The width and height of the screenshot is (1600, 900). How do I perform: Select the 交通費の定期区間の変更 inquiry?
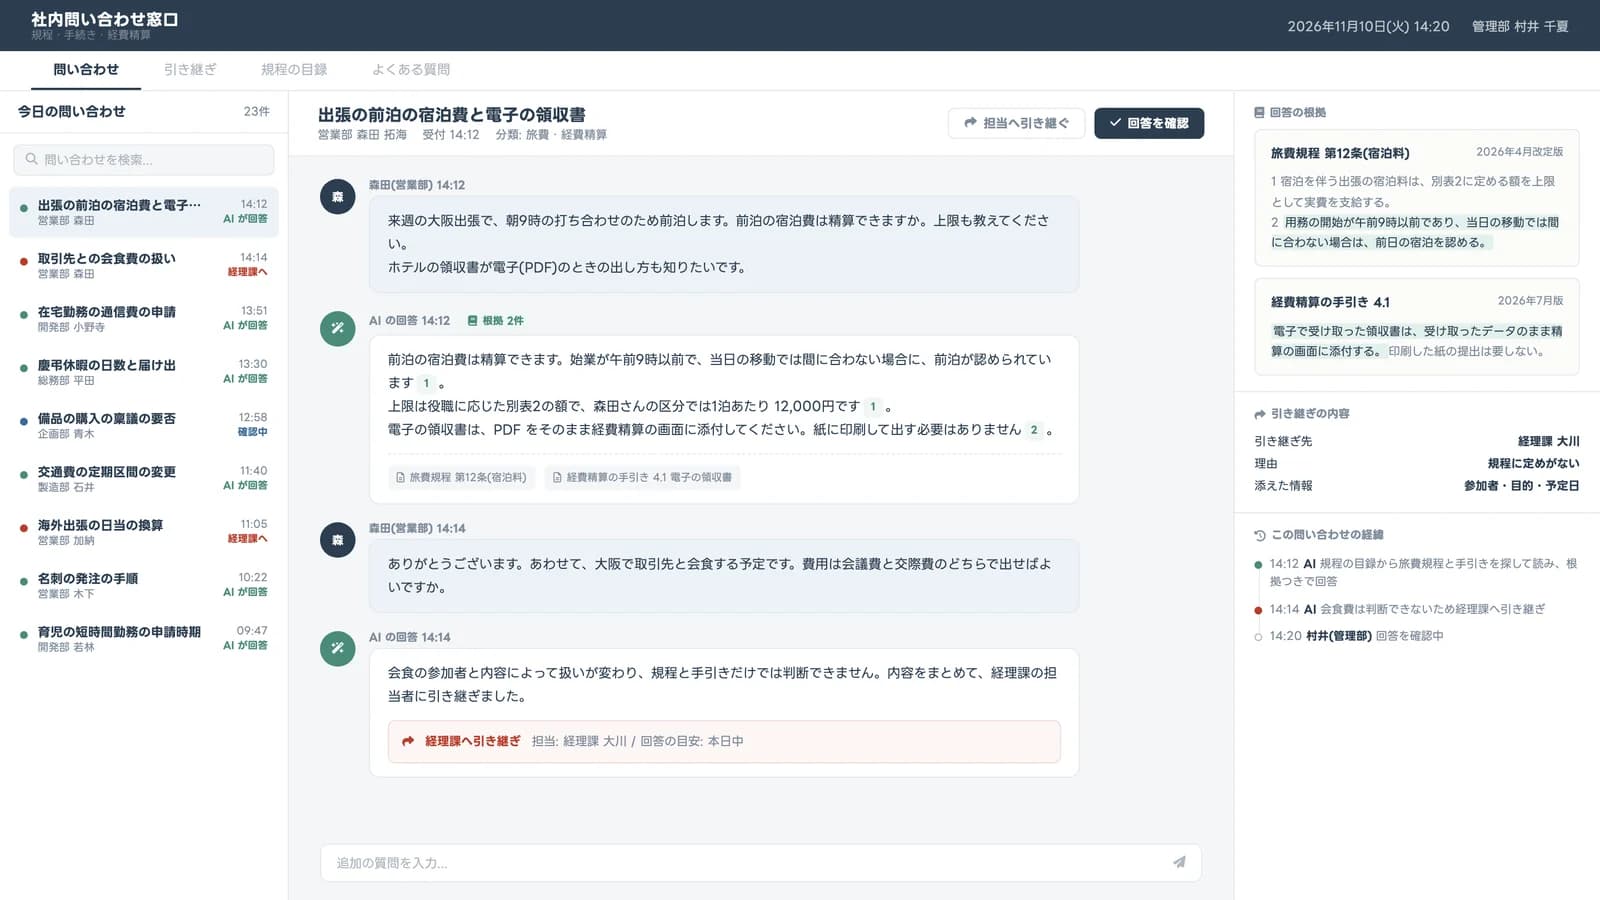tap(144, 479)
